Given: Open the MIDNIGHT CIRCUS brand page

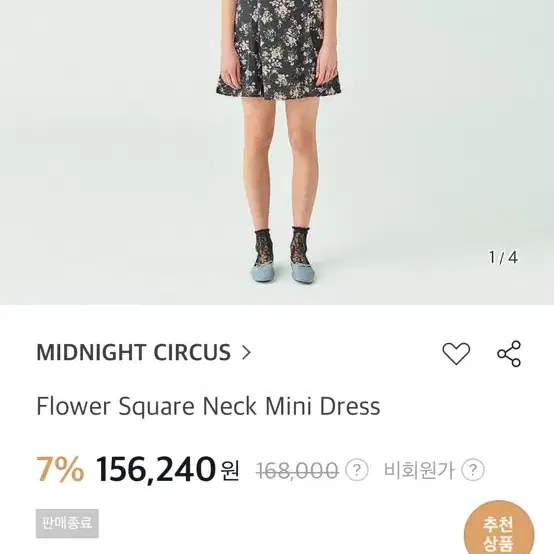Looking at the screenshot, I should pos(134,353).
